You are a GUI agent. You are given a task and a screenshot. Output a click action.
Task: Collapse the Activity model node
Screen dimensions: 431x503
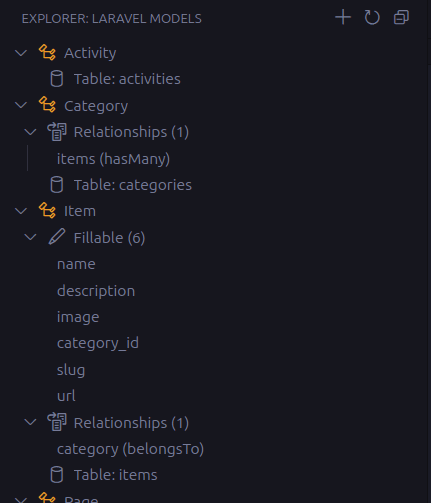click(21, 53)
